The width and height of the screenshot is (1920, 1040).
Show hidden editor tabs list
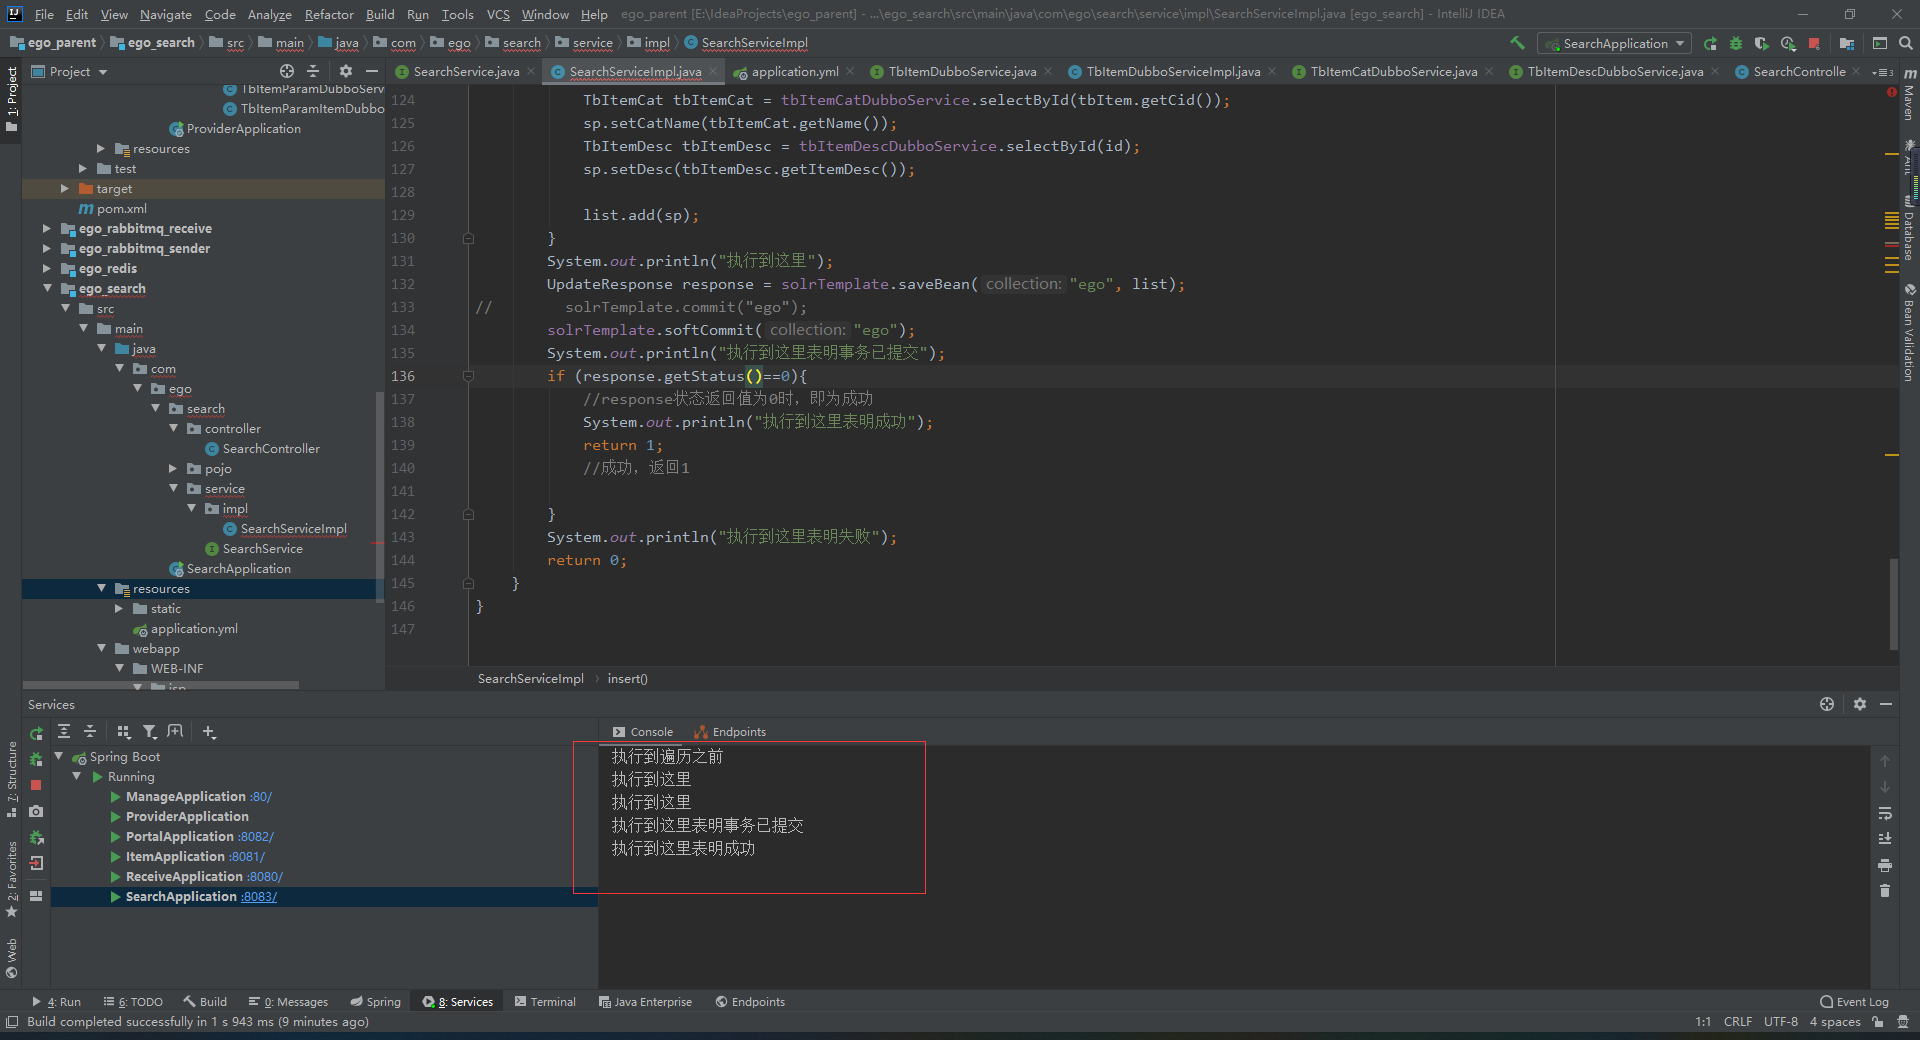1882,72
